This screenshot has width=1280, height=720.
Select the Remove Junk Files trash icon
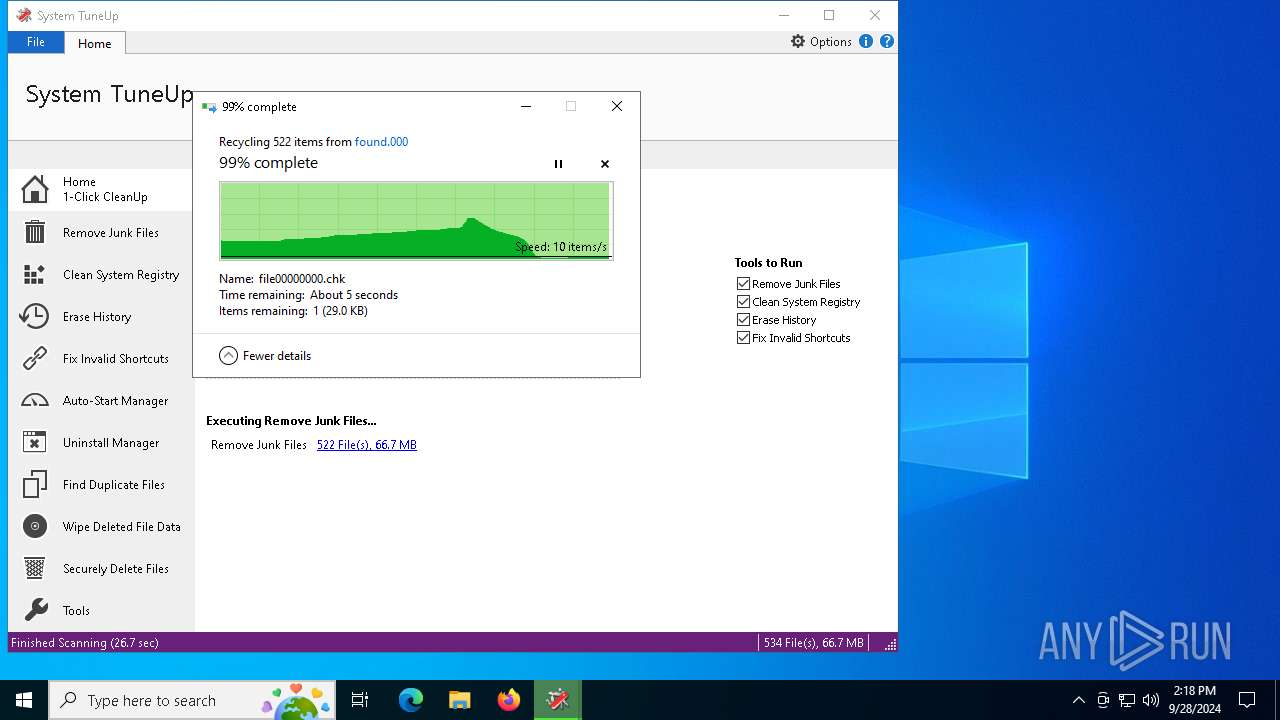(35, 232)
